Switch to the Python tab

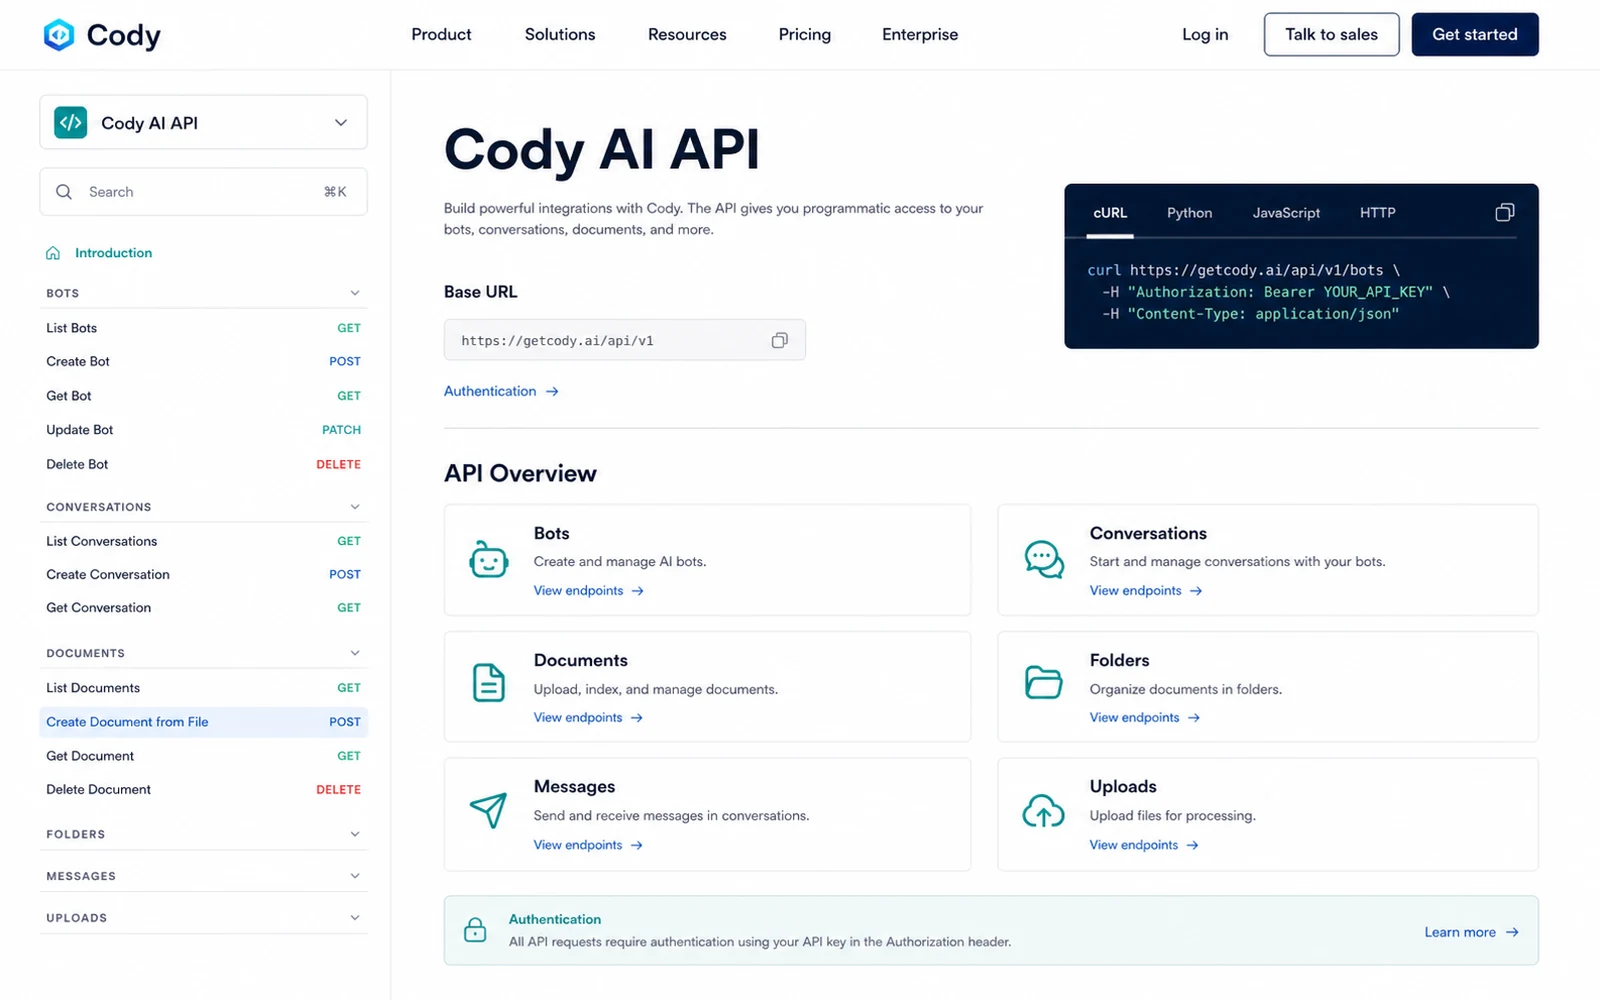click(x=1189, y=213)
